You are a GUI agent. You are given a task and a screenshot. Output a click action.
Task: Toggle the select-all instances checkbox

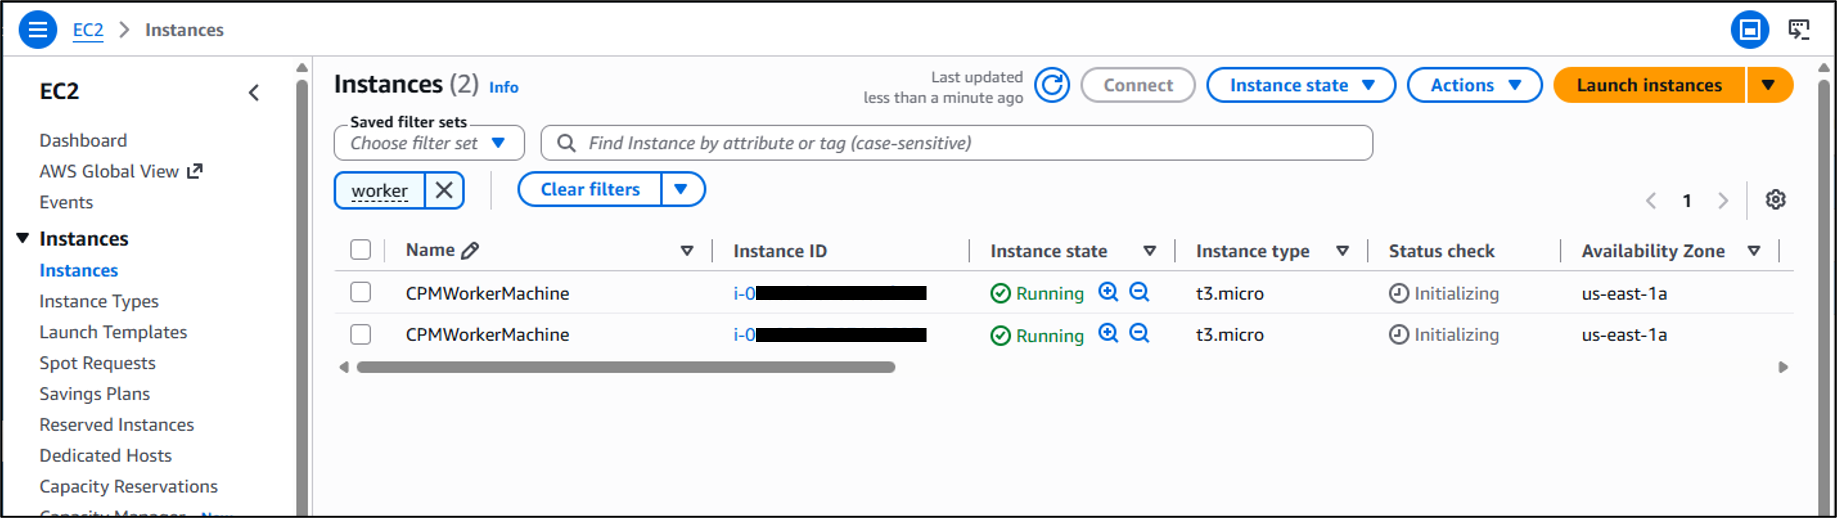pyautogui.click(x=361, y=250)
